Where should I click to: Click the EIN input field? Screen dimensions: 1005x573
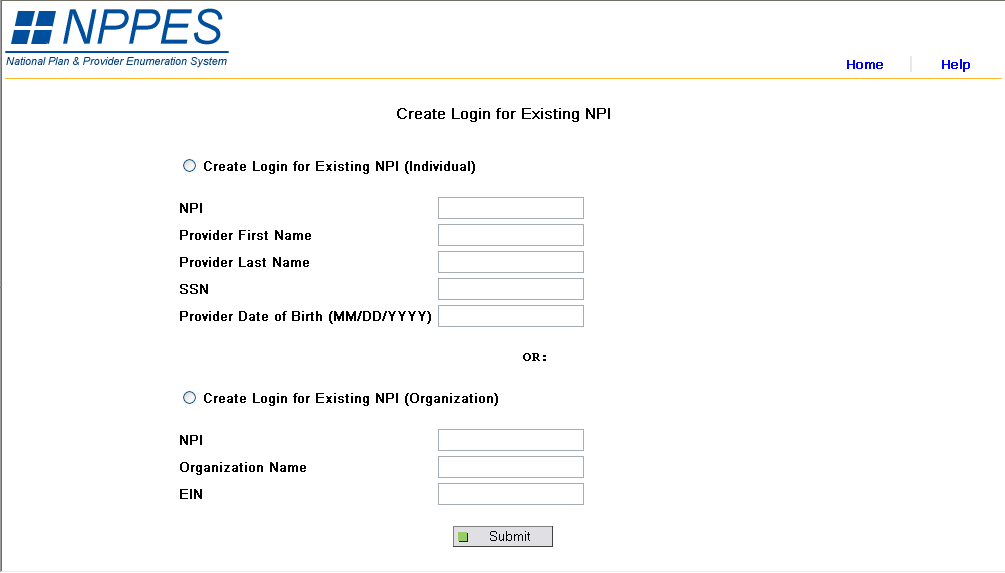pyautogui.click(x=511, y=494)
